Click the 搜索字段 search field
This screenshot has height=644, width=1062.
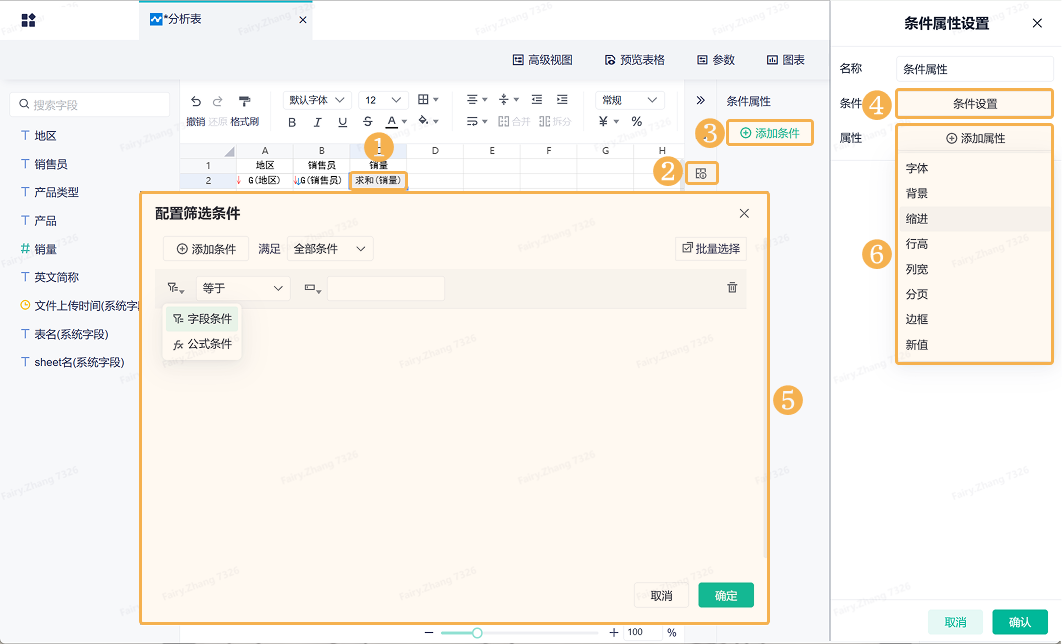[x=89, y=104]
